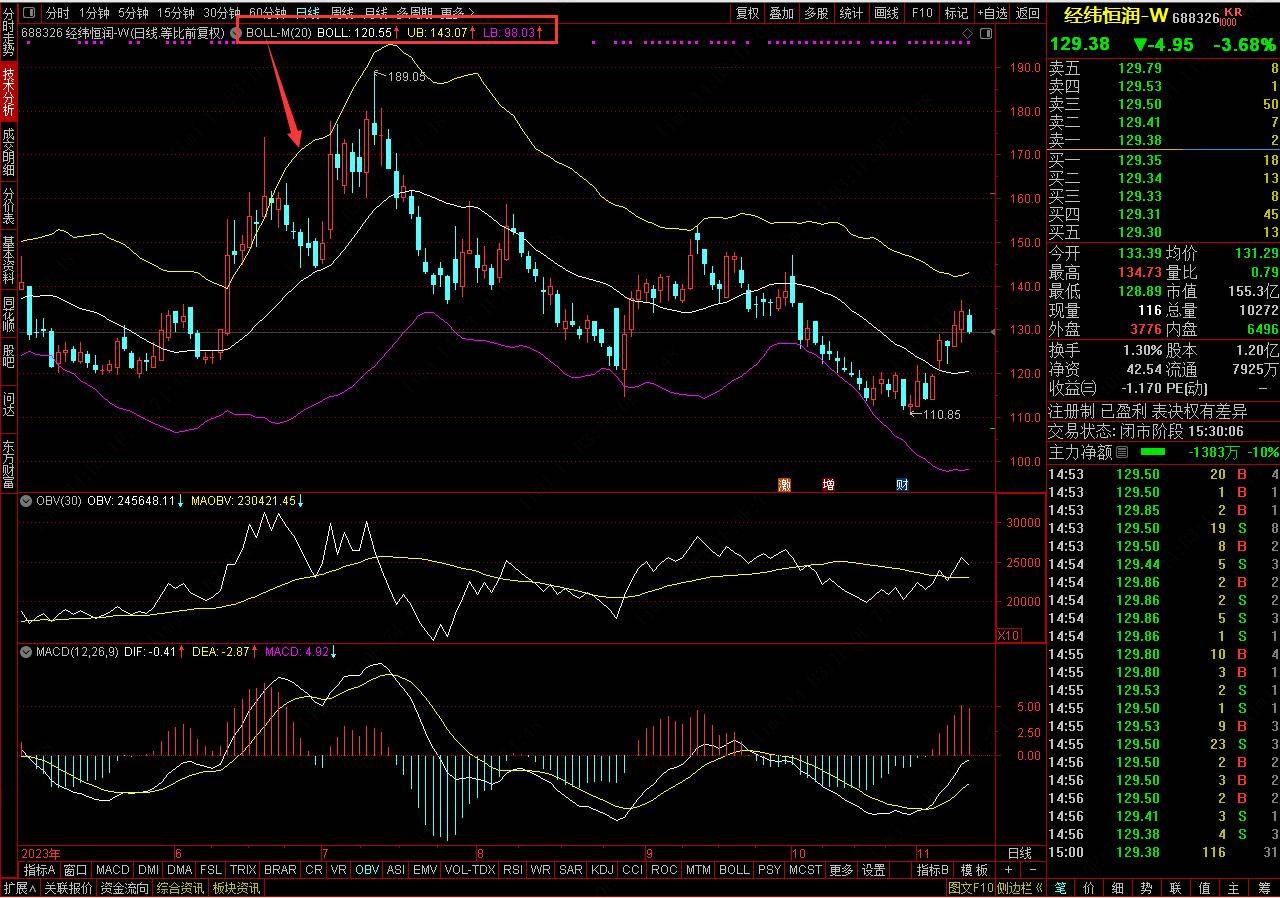Click the X10 scale label in OBV panel

(x=1009, y=635)
